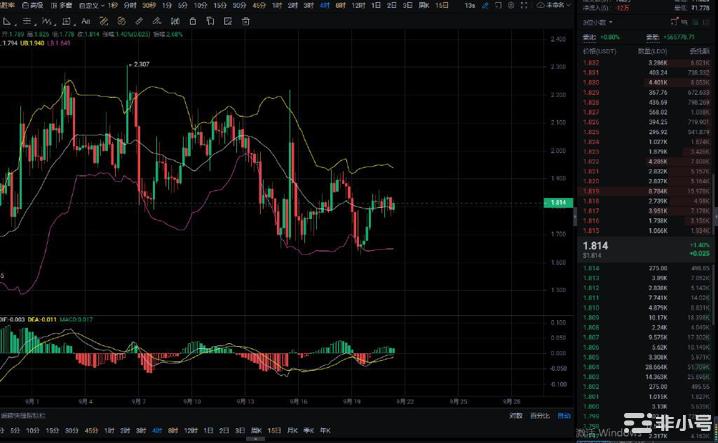Select 1秒 interval in top bar

(x=113, y=5)
